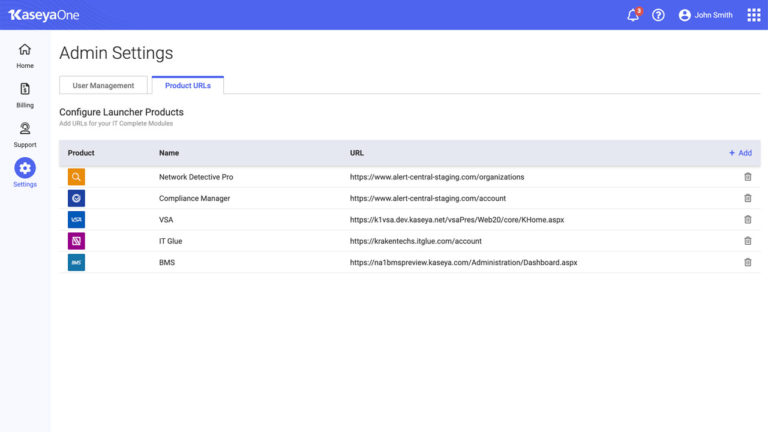Image resolution: width=768 pixels, height=432 pixels.
Task: Click the Configure Launcher Products heading
Action: tap(121, 112)
